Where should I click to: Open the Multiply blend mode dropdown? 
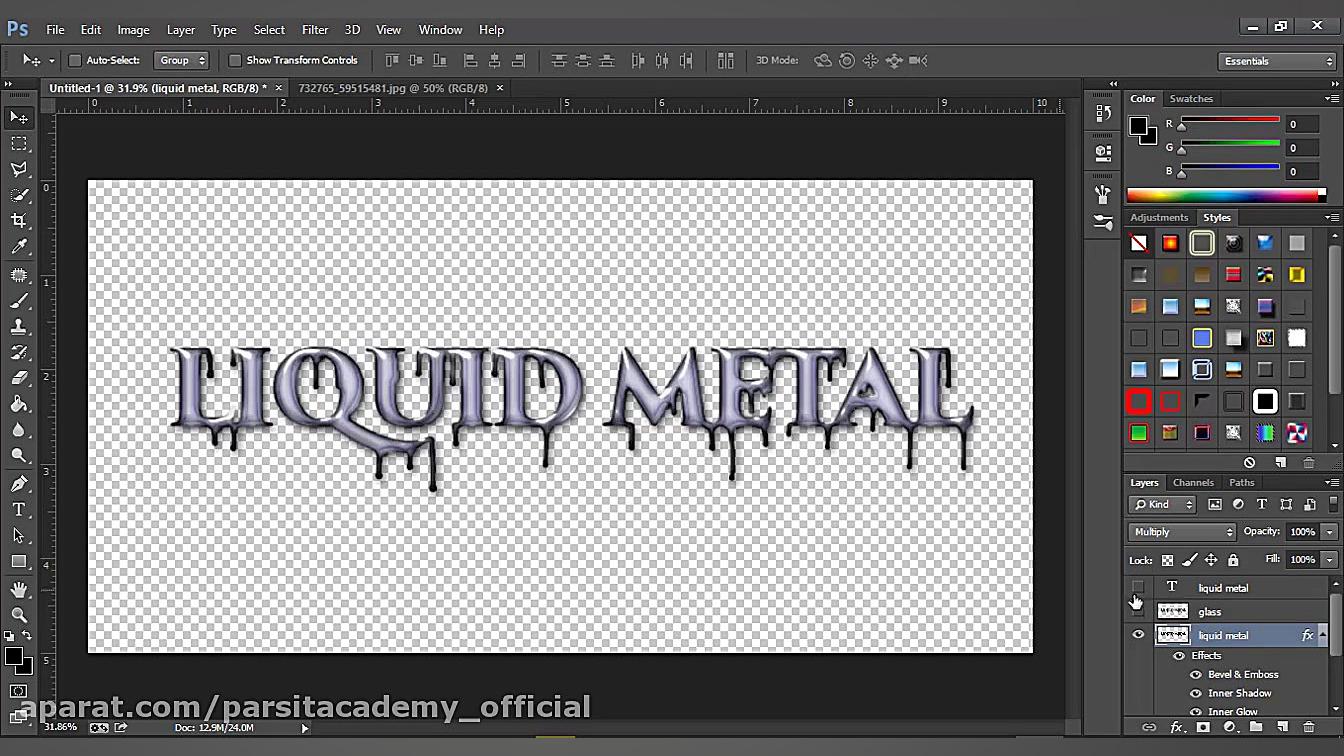click(x=1182, y=532)
